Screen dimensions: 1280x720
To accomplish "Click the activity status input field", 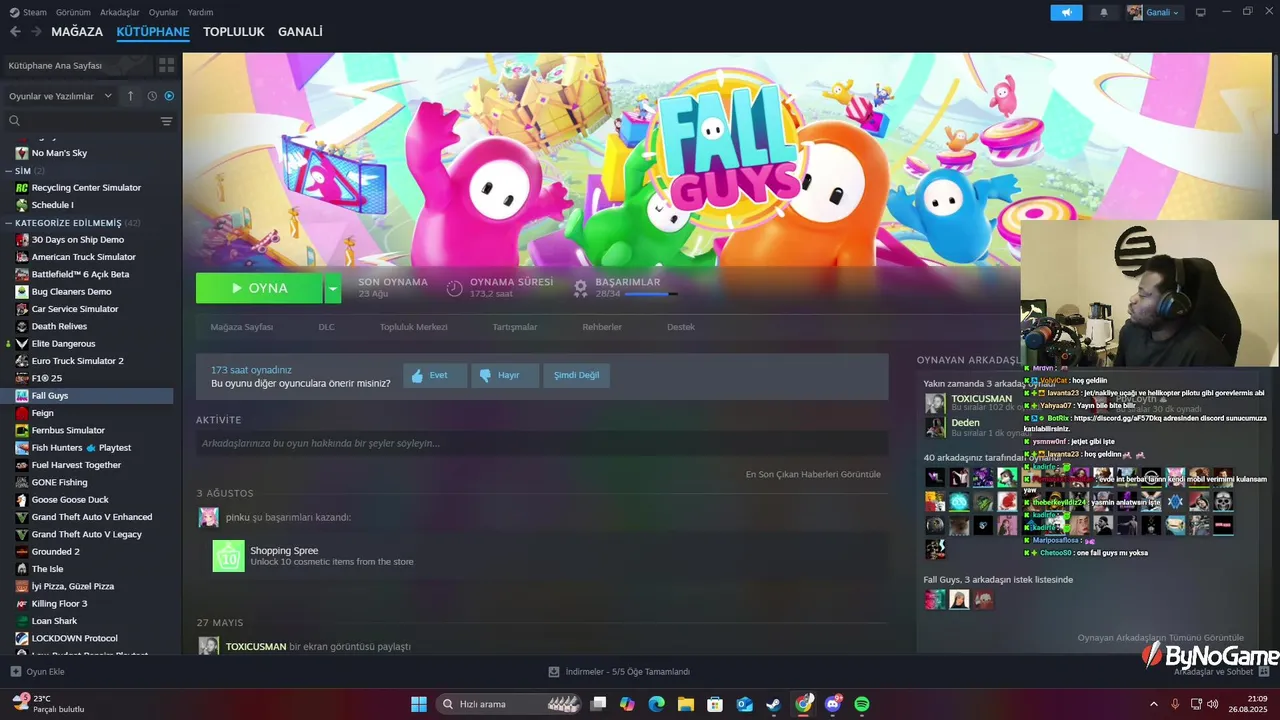I will tap(542, 443).
